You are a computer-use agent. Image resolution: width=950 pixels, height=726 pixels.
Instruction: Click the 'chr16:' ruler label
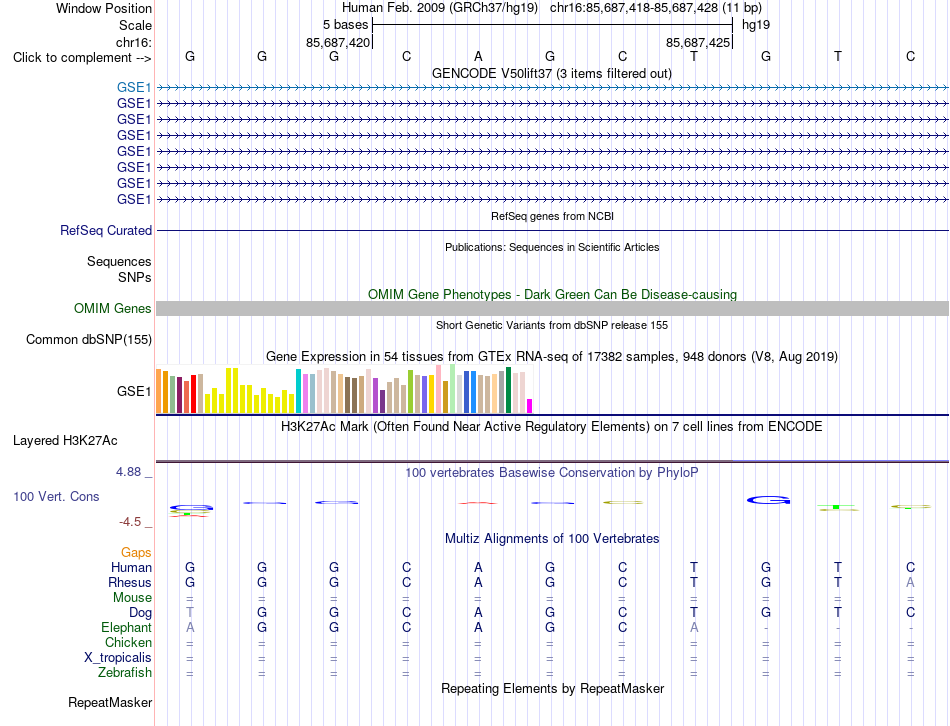[x=133, y=42]
